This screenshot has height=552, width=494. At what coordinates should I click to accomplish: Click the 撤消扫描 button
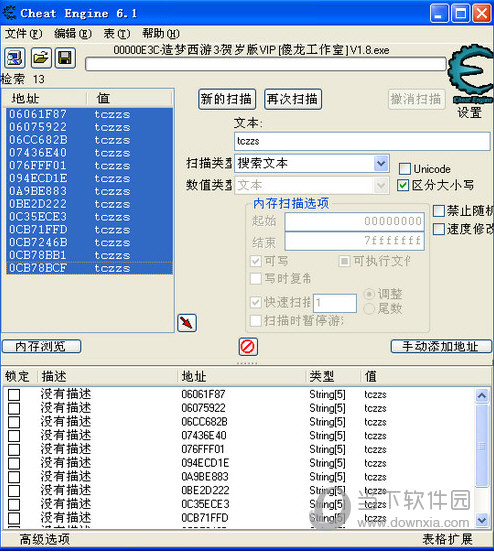[416, 99]
